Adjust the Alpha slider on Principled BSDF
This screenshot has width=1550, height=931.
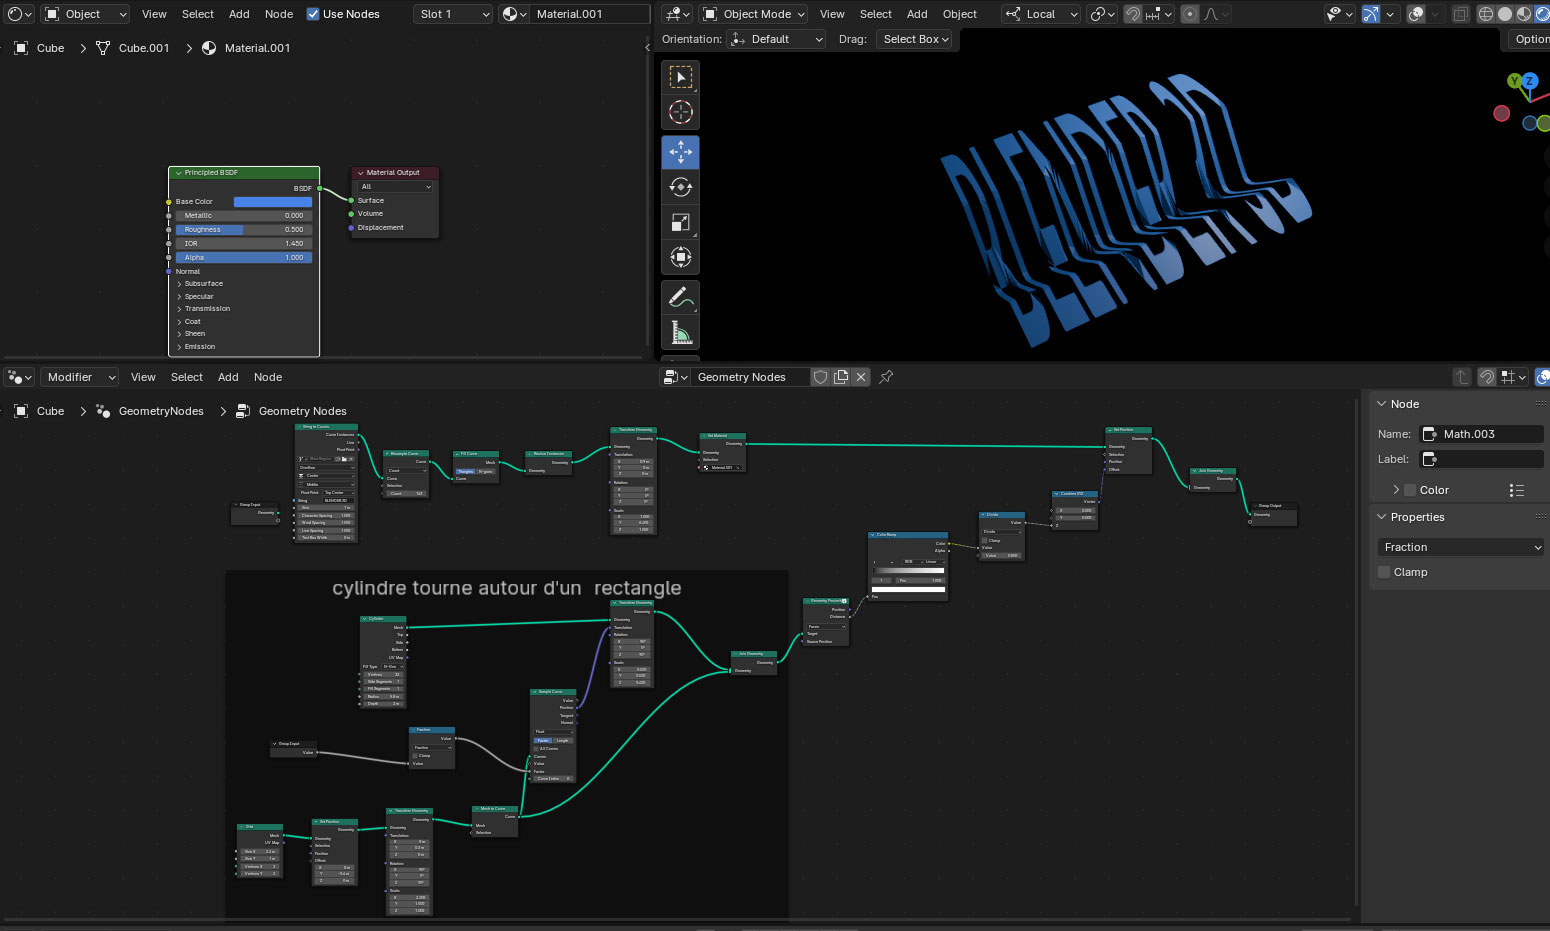244,258
